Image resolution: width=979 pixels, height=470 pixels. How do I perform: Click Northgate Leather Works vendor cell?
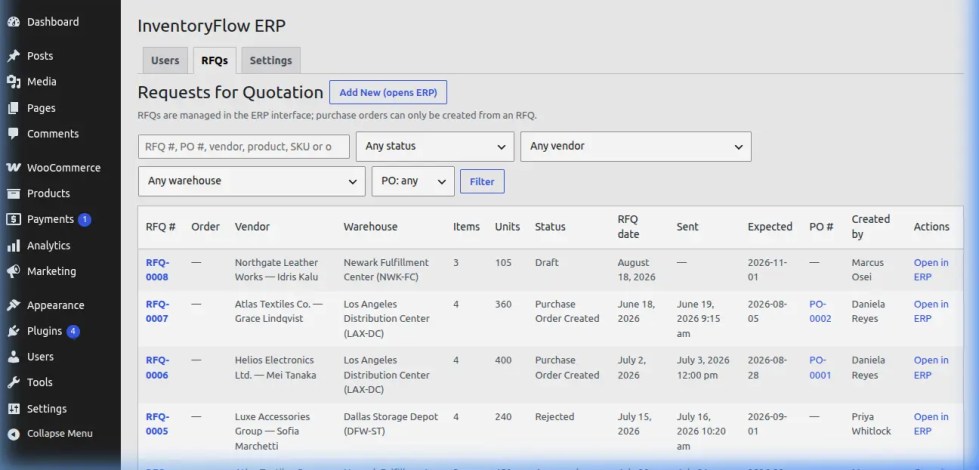tap(277, 270)
